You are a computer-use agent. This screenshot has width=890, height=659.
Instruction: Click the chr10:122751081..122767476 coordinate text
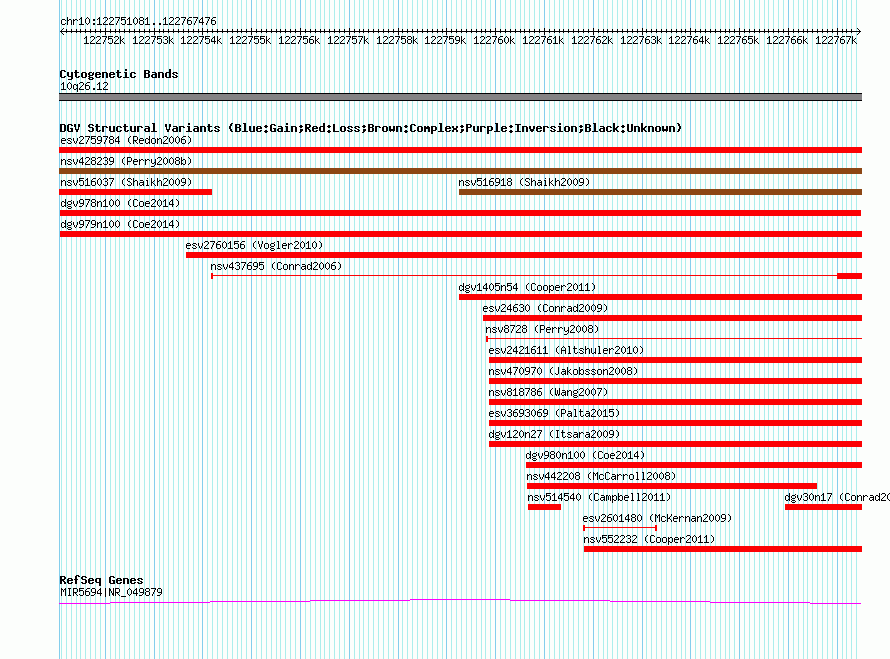(138, 21)
